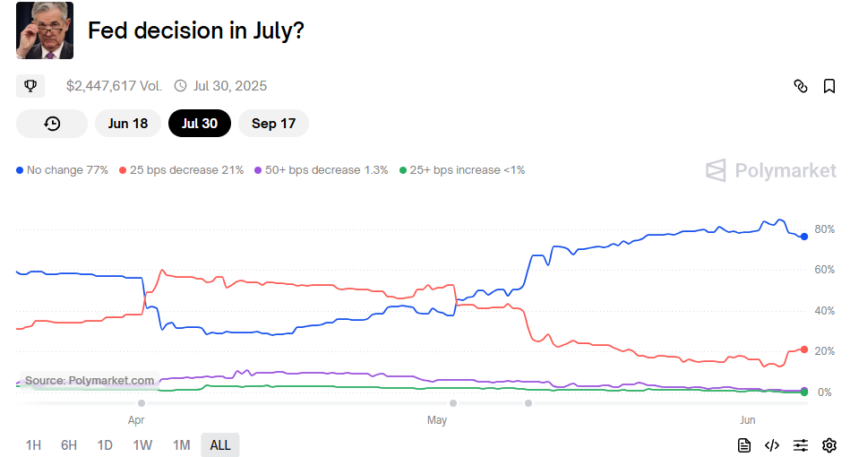Open chart filter sliders icon
850x457 pixels.
pos(801,446)
